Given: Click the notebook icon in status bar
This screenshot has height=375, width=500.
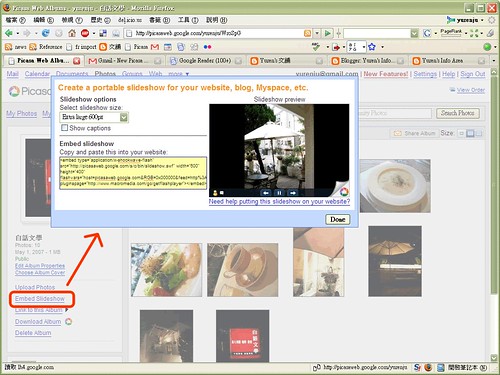Looking at the screenshot, I should pos(441,367).
